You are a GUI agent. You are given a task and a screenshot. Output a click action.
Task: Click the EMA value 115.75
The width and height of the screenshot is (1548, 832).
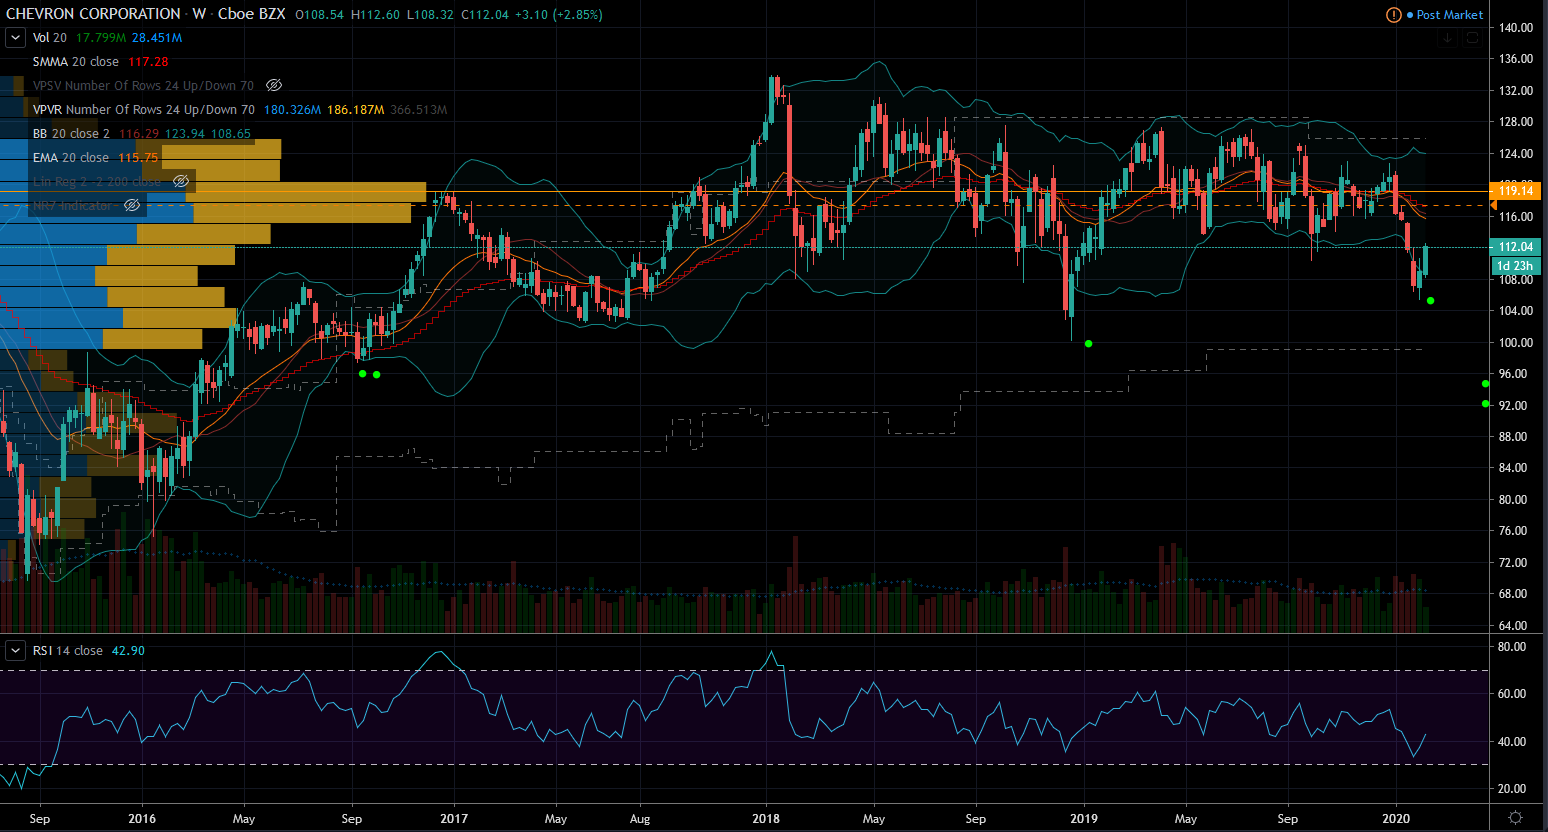pyautogui.click(x=138, y=158)
